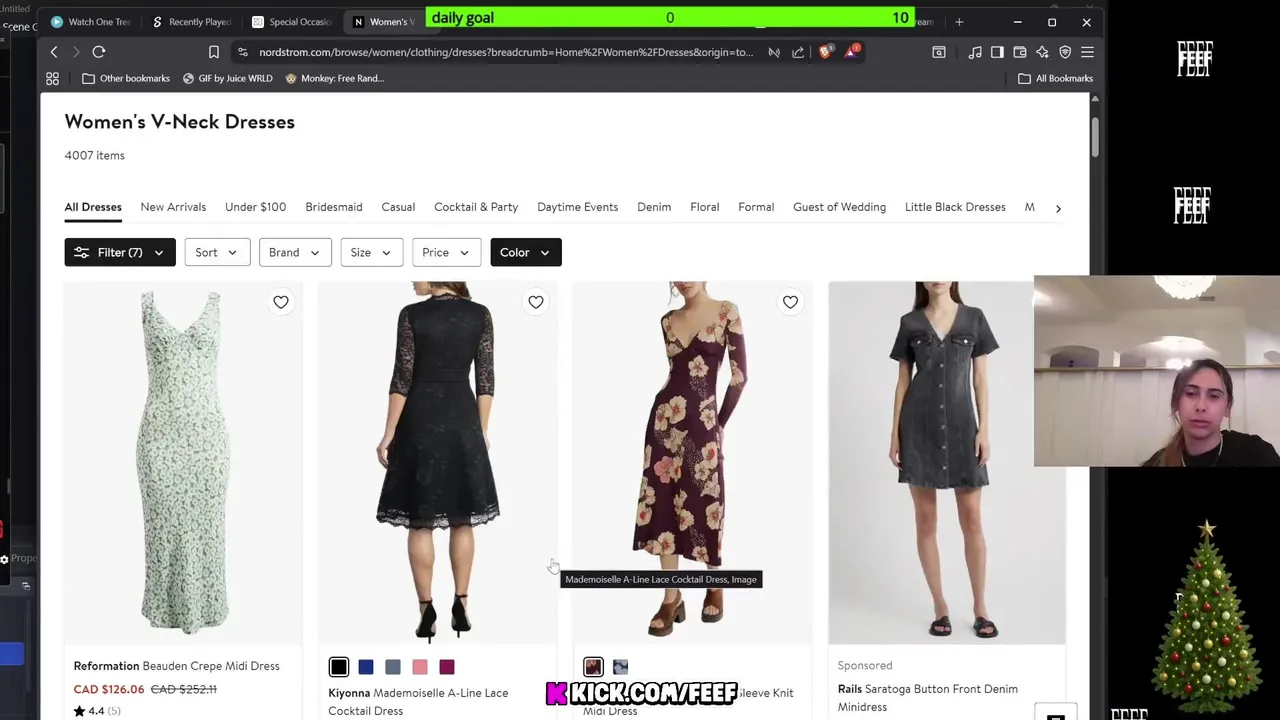Select gray swatch for Kiyonna dress
The width and height of the screenshot is (1280, 720).
(x=393, y=667)
